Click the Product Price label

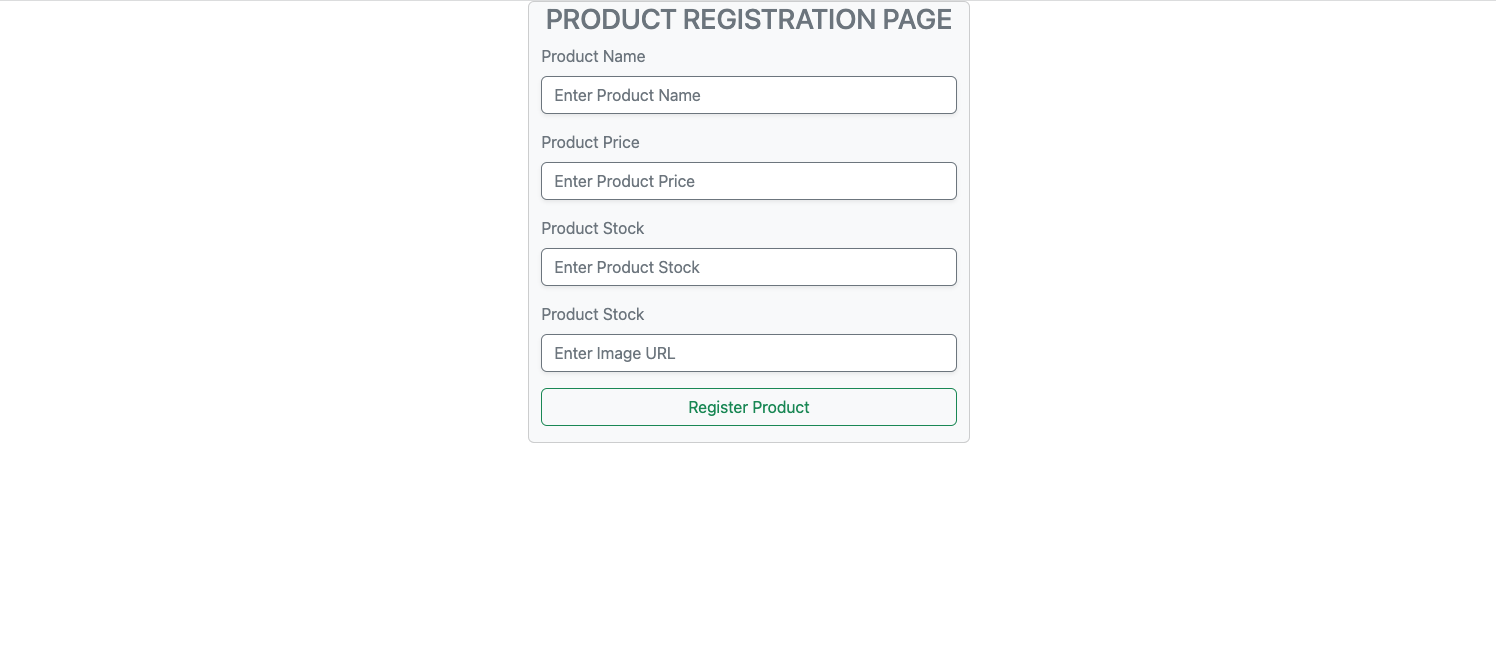pos(590,143)
